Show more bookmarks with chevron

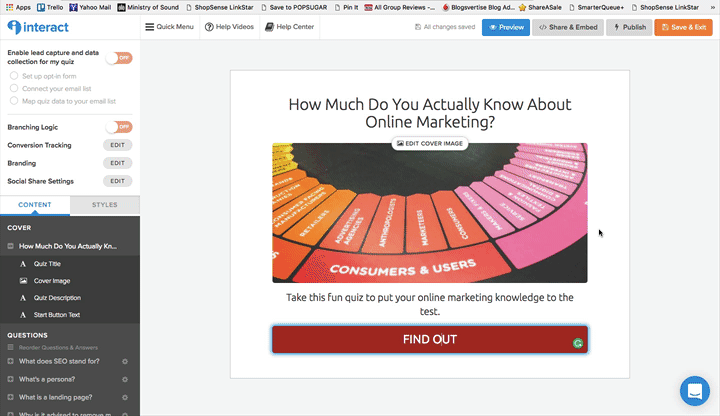pos(713,7)
